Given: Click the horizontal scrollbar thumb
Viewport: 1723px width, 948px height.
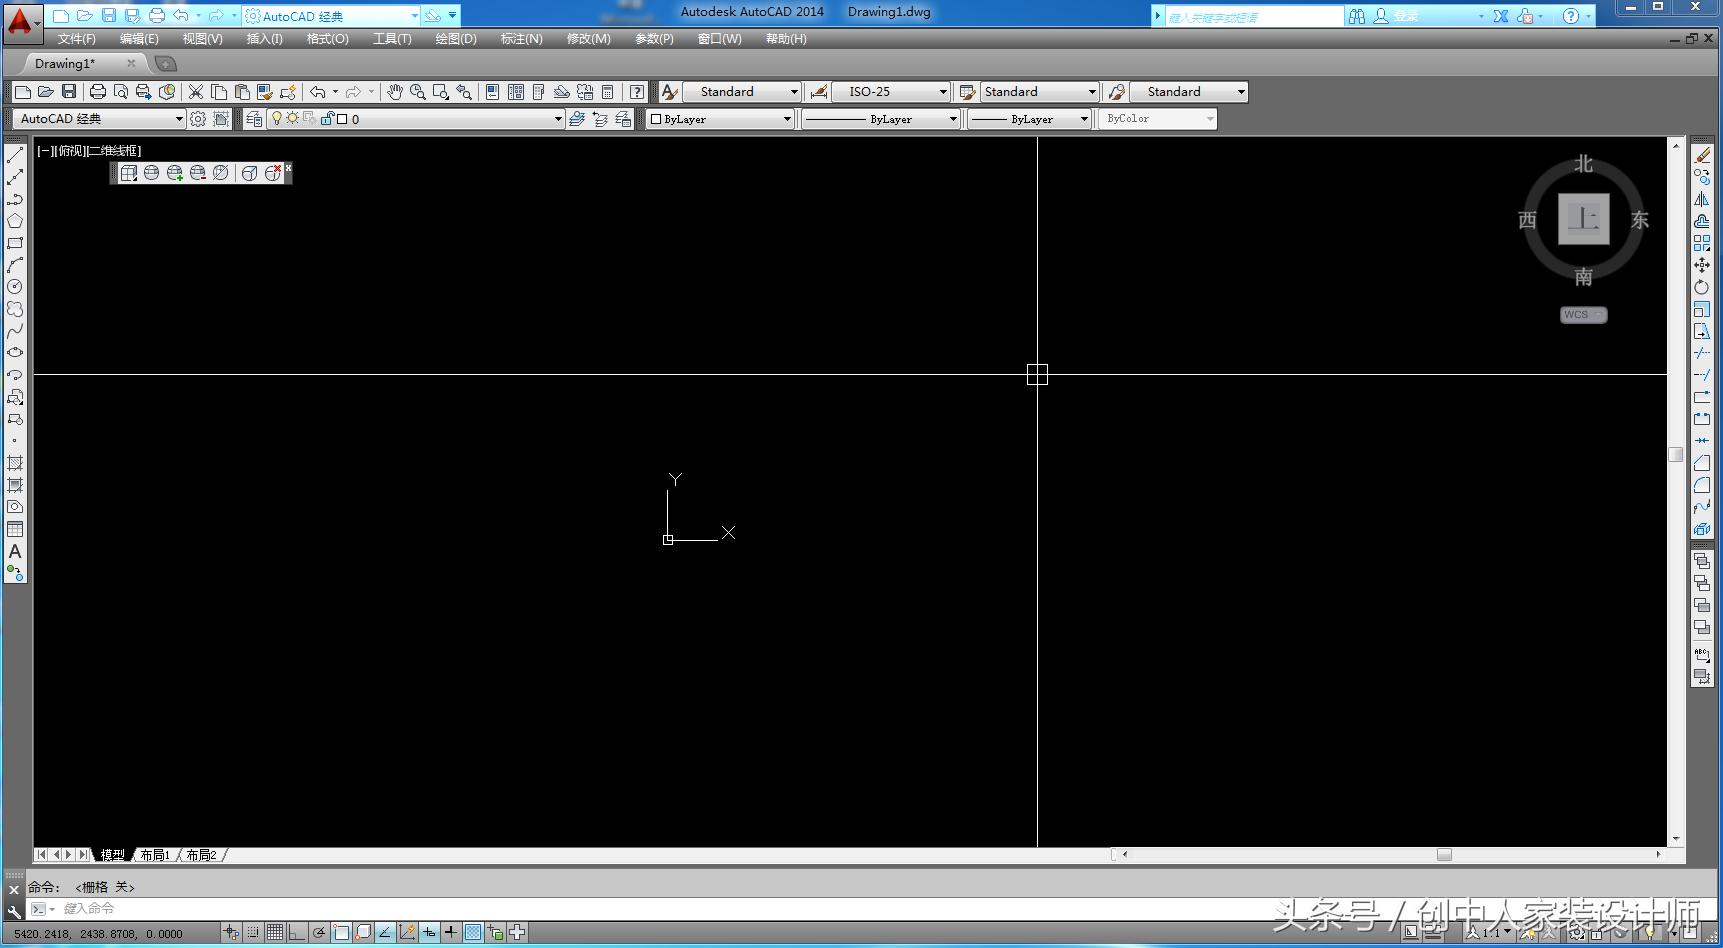Looking at the screenshot, I should [x=1444, y=855].
